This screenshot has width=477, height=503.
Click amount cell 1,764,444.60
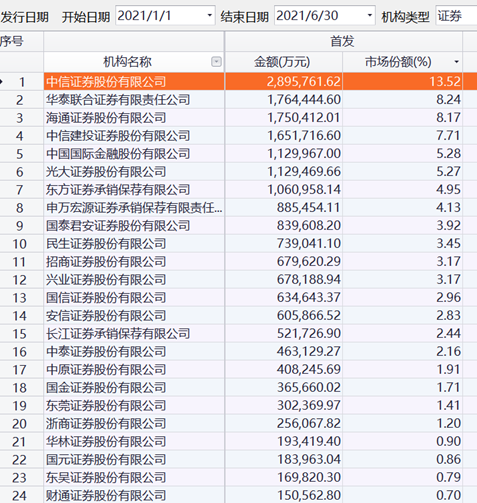click(x=284, y=100)
